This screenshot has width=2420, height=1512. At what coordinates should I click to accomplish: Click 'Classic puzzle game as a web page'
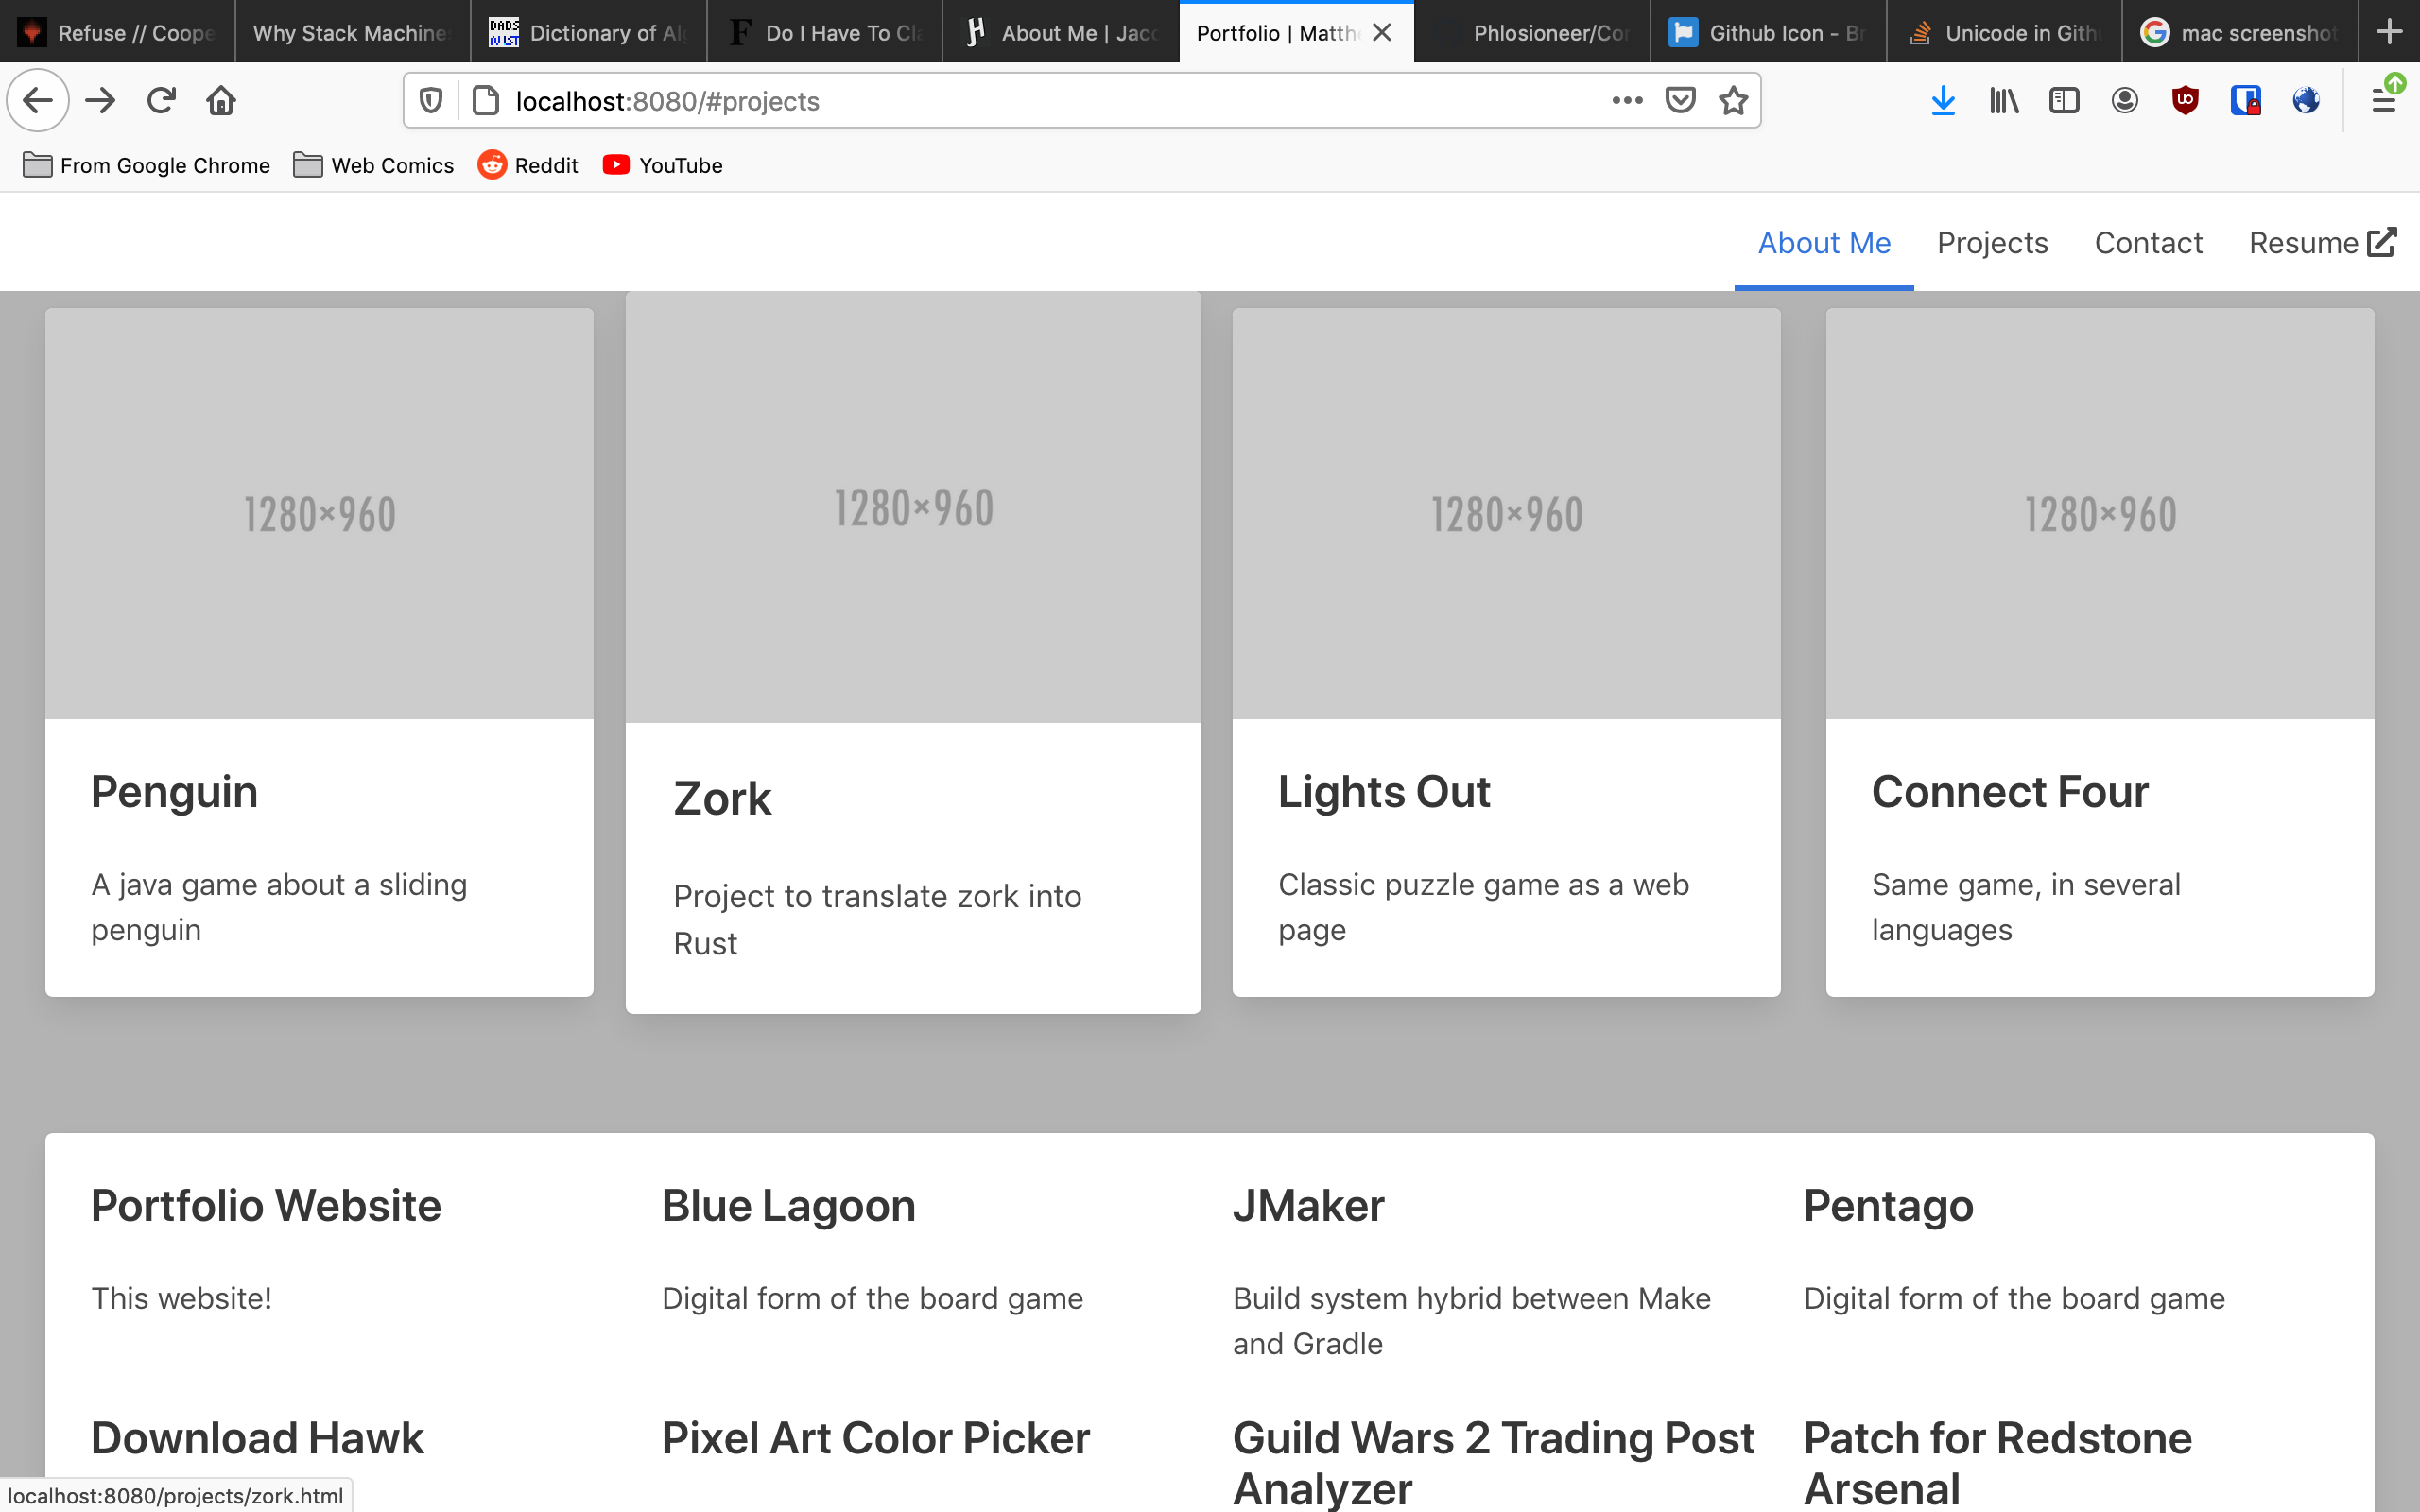click(x=1484, y=907)
